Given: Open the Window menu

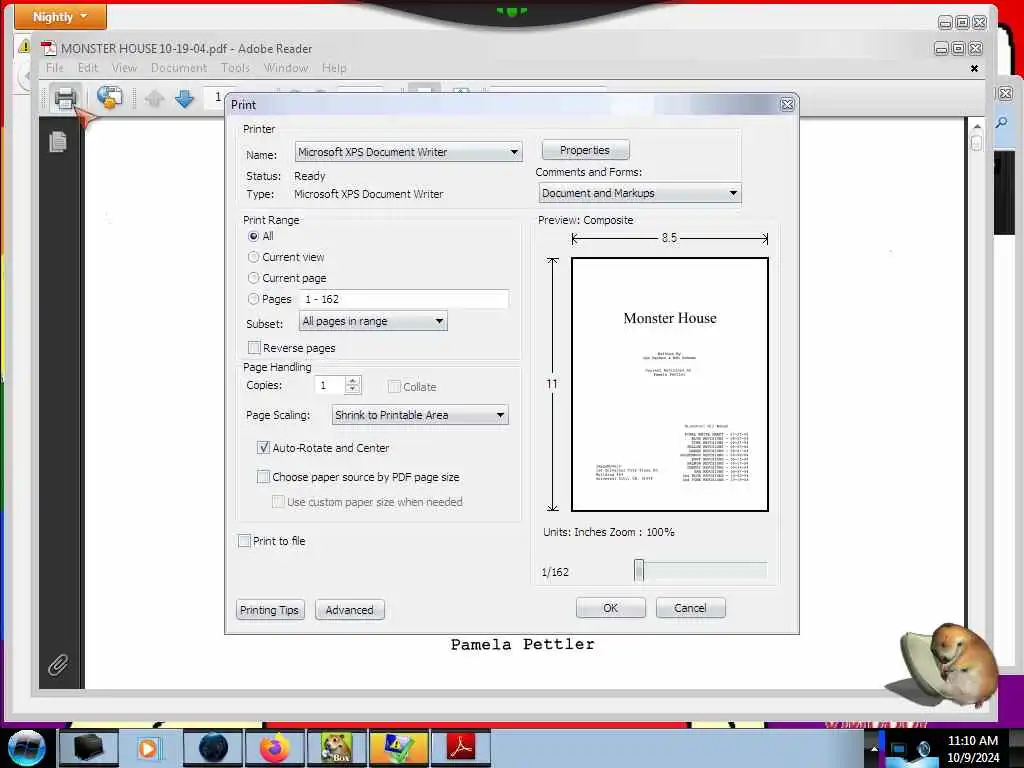Looking at the screenshot, I should click(x=286, y=68).
